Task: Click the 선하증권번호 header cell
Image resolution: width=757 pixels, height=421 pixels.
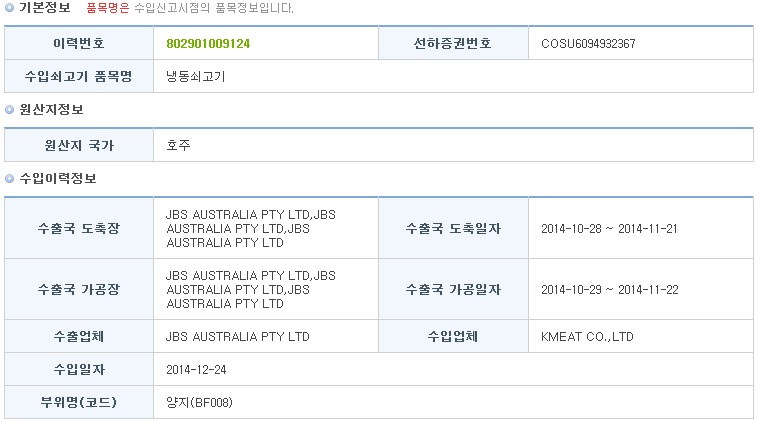Action: 453,43
